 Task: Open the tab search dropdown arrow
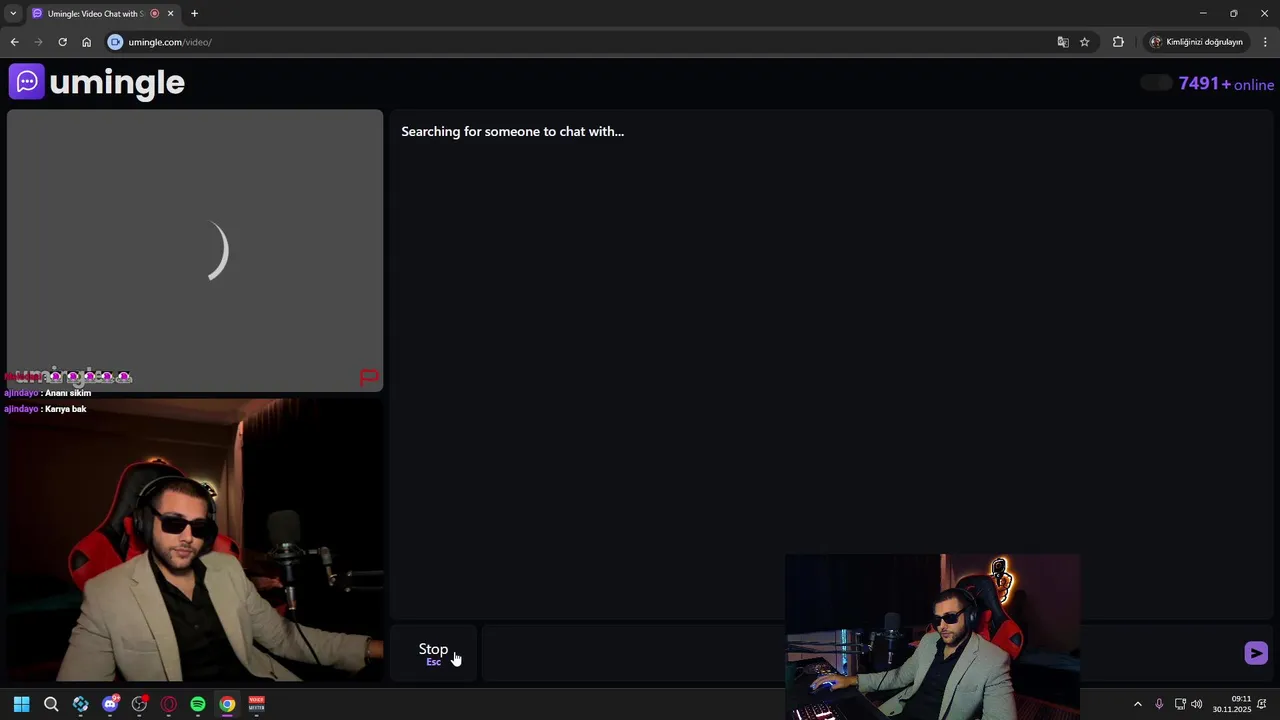(13, 14)
